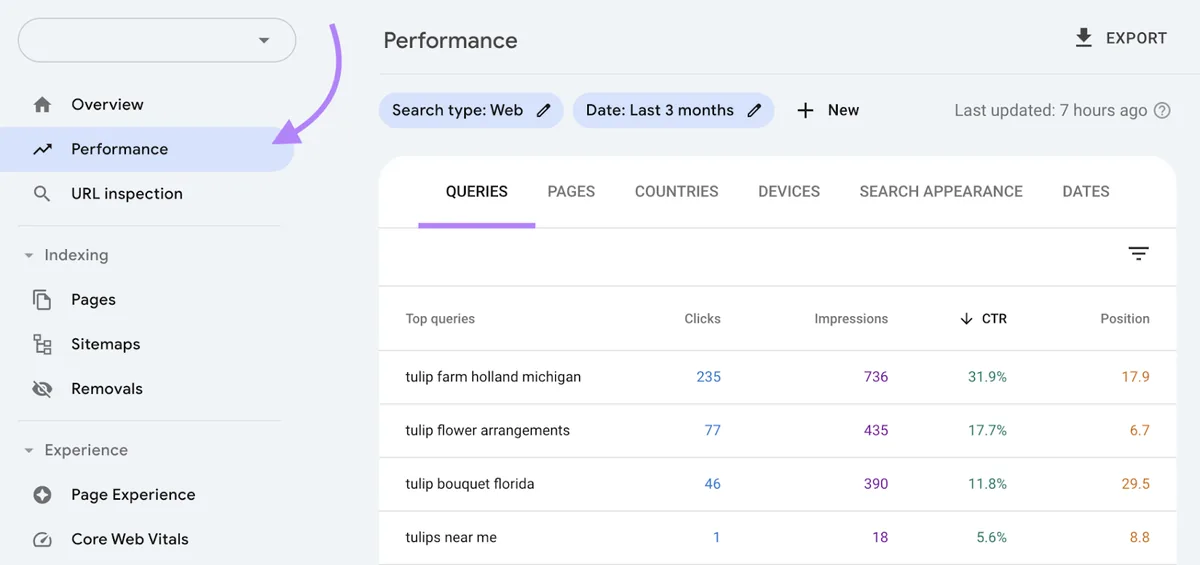Viewport: 1200px width, 565px height.
Task: Click the 11.8% CTR value
Action: click(987, 484)
